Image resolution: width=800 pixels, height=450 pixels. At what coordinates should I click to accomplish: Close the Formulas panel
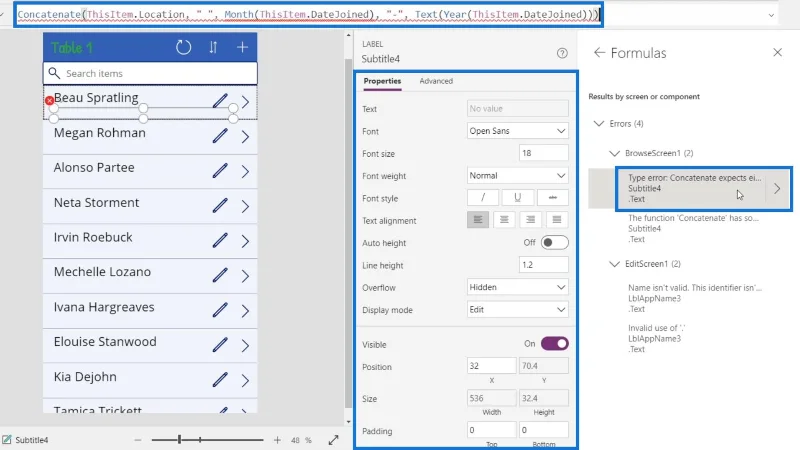(x=777, y=53)
